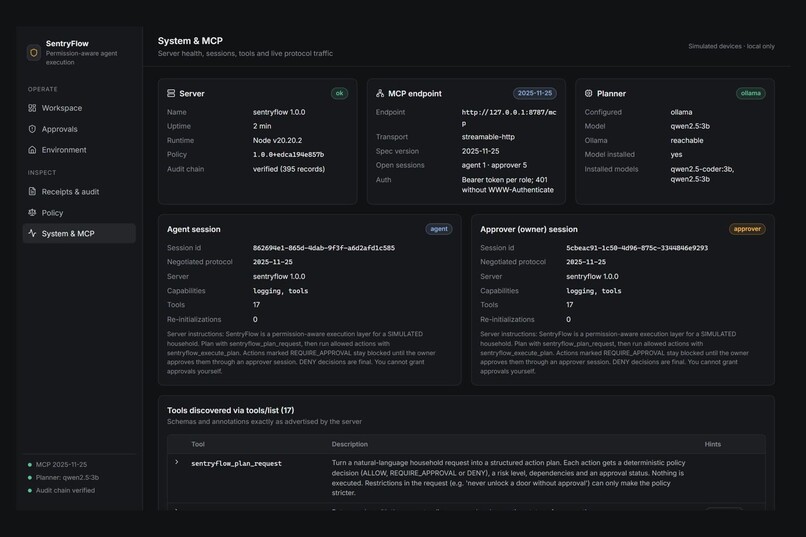Click the Approver session server instructions text

(x=615, y=353)
